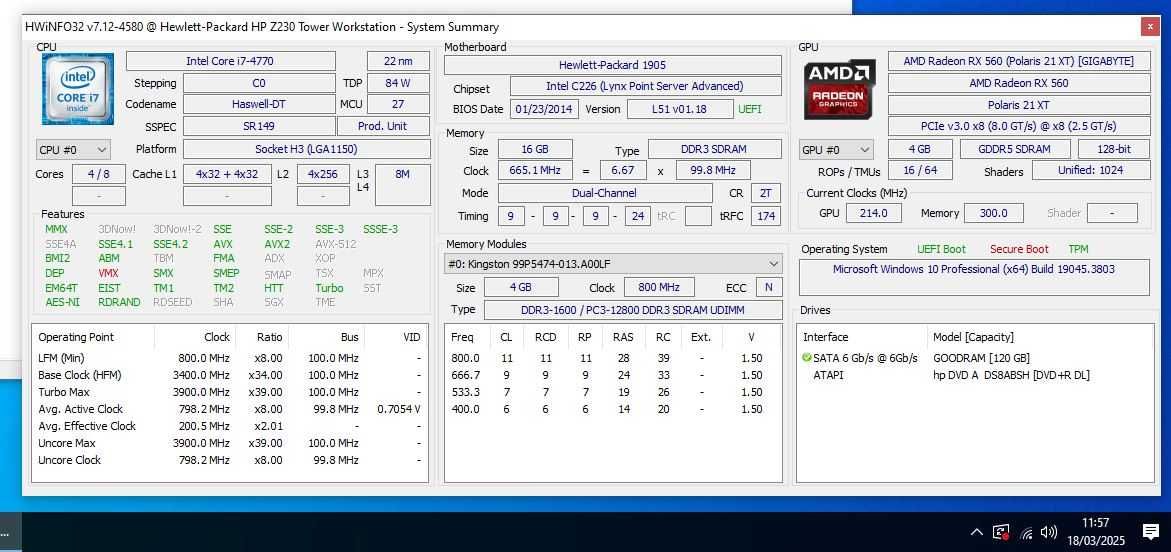This screenshot has width=1171, height=552.
Task: Click the green UEFI label beside BIOS version
Action: [750, 109]
